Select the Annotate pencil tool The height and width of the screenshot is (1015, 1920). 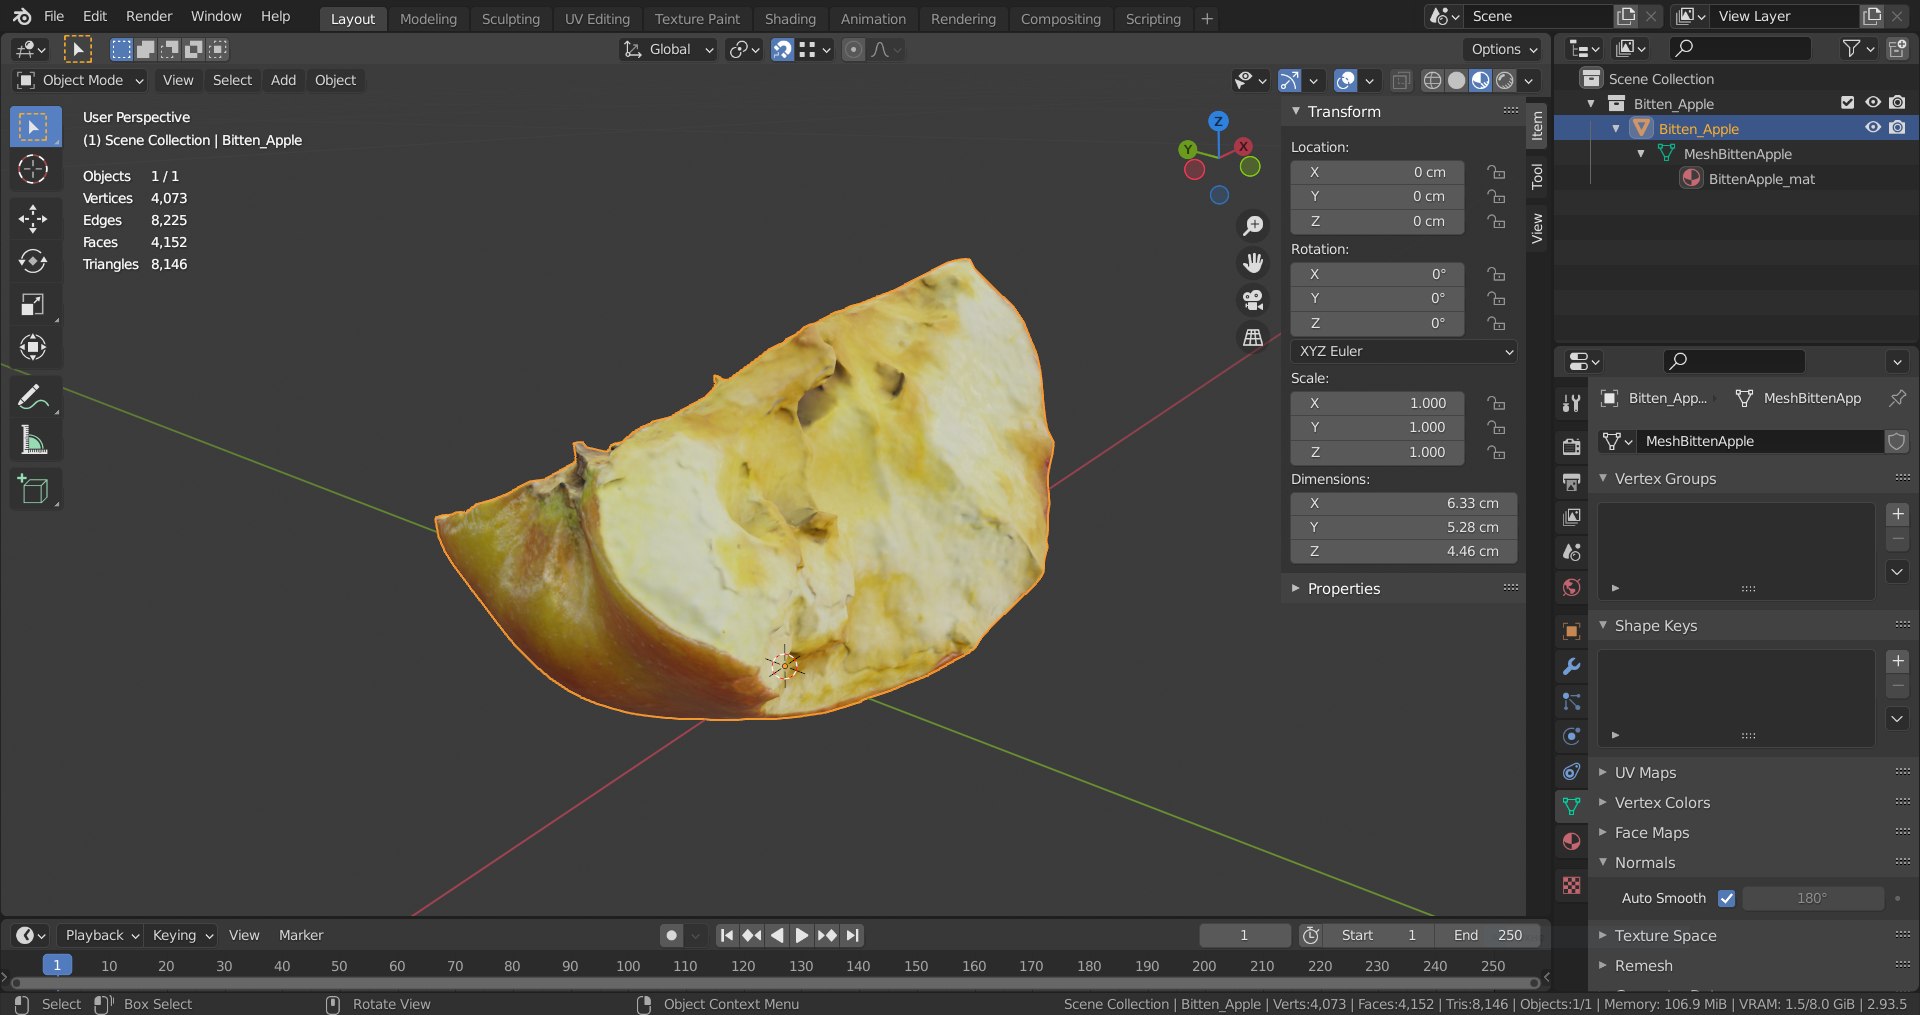[x=33, y=397]
